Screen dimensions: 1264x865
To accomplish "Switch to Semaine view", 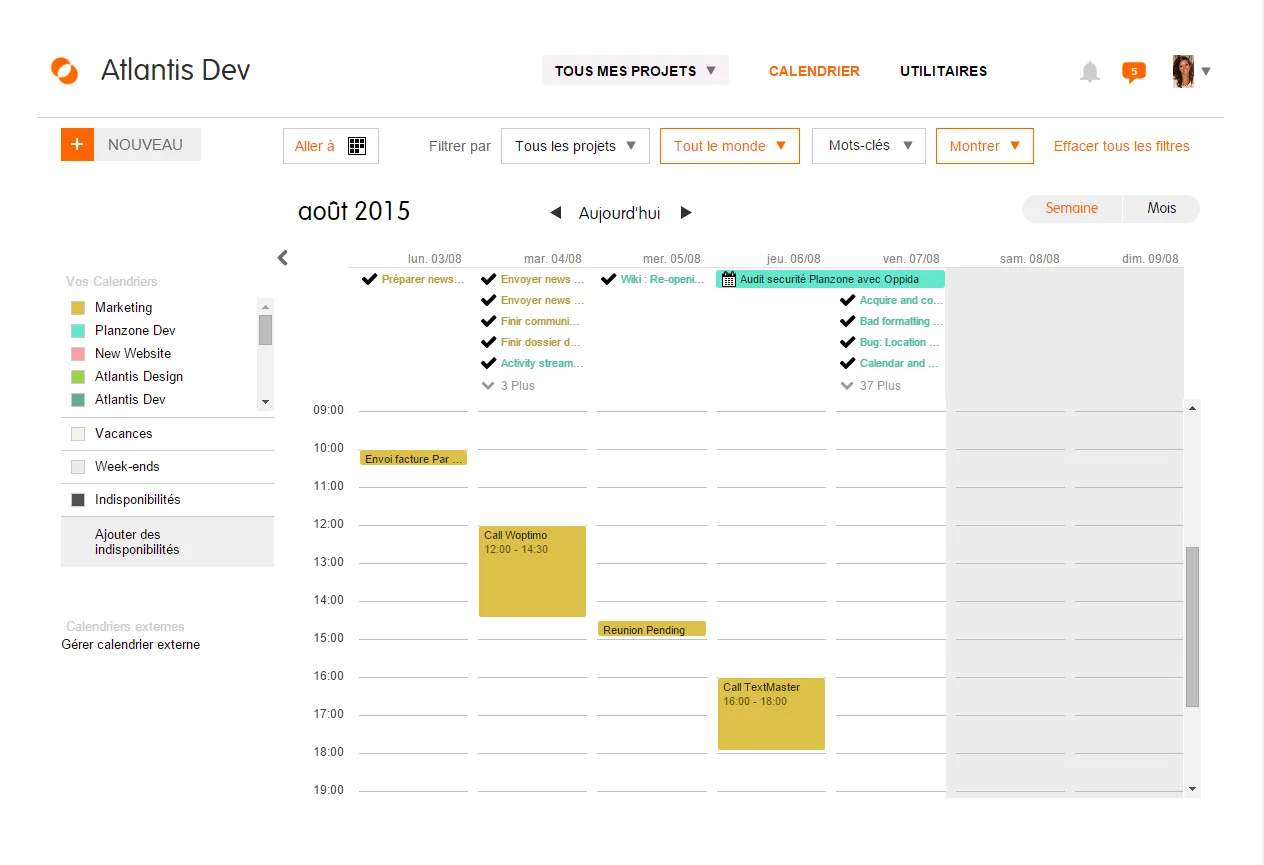I will pyautogui.click(x=1072, y=208).
